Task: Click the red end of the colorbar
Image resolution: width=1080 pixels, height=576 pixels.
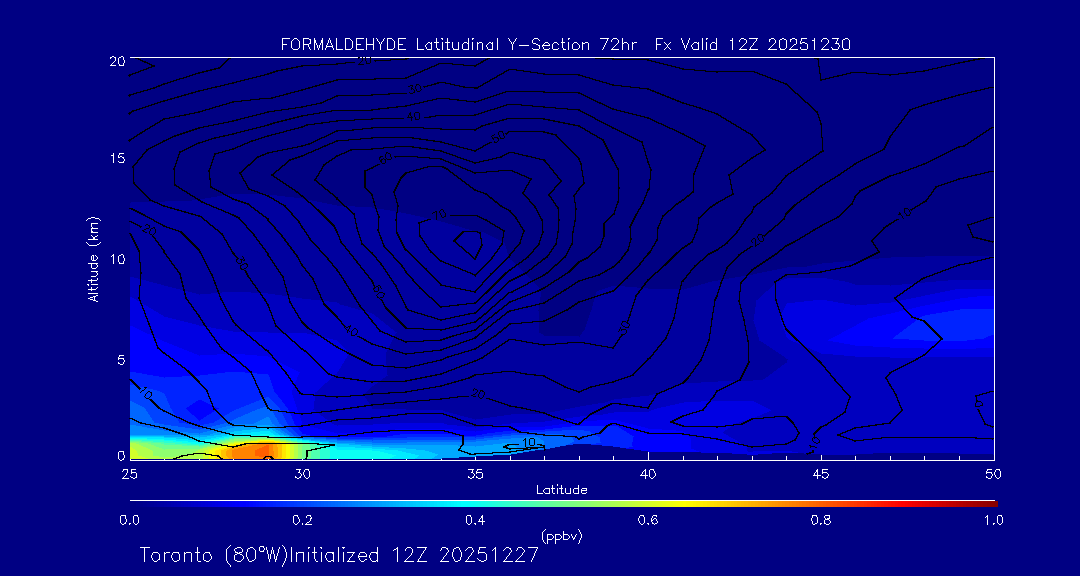Action: [988, 502]
